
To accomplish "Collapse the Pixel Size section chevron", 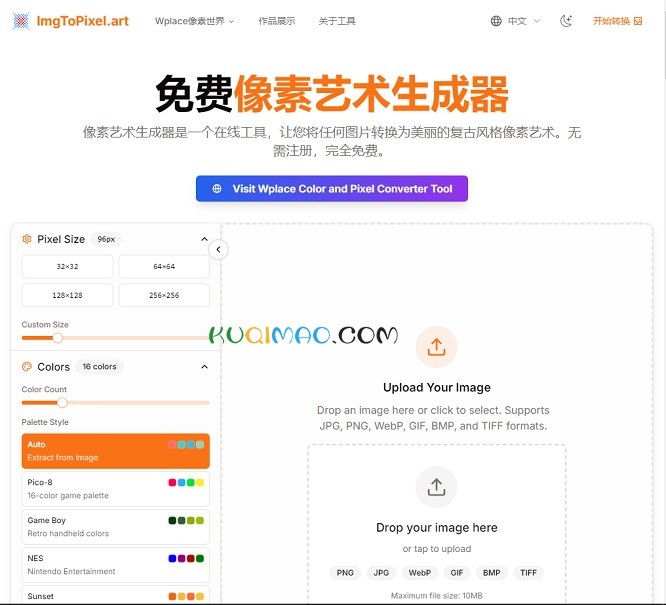I will [x=205, y=240].
